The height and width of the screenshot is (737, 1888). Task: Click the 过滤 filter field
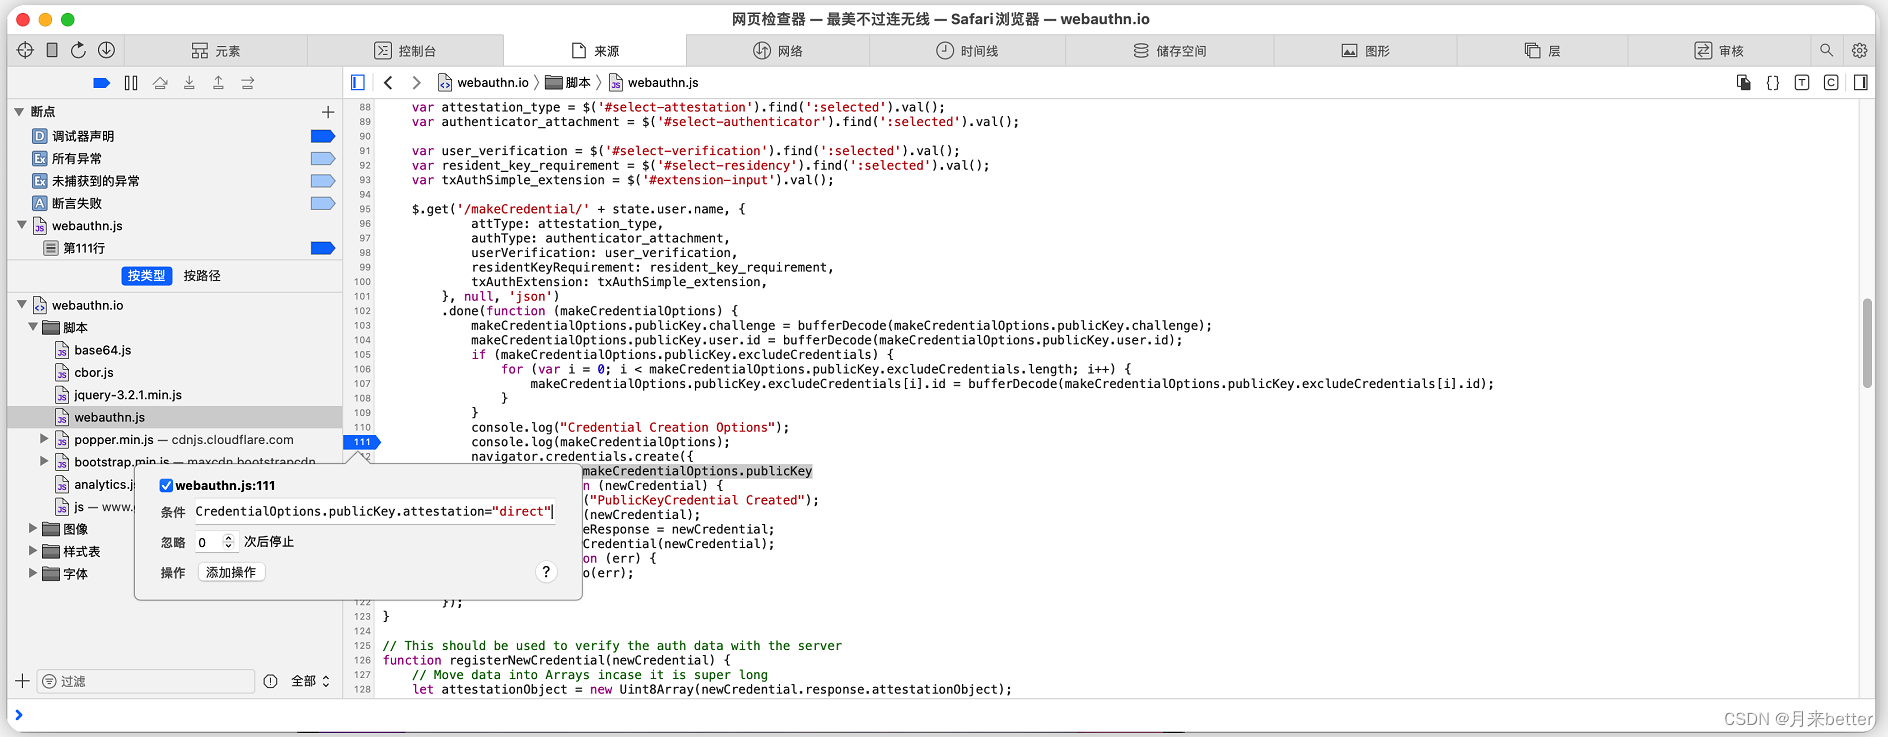click(146, 681)
